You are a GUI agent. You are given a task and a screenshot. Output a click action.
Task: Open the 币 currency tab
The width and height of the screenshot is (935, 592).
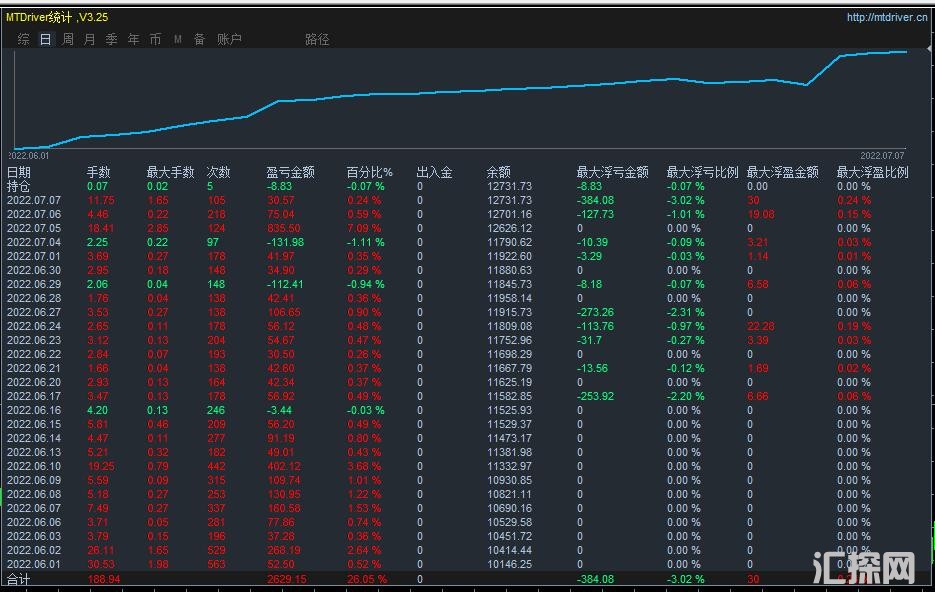[155, 39]
